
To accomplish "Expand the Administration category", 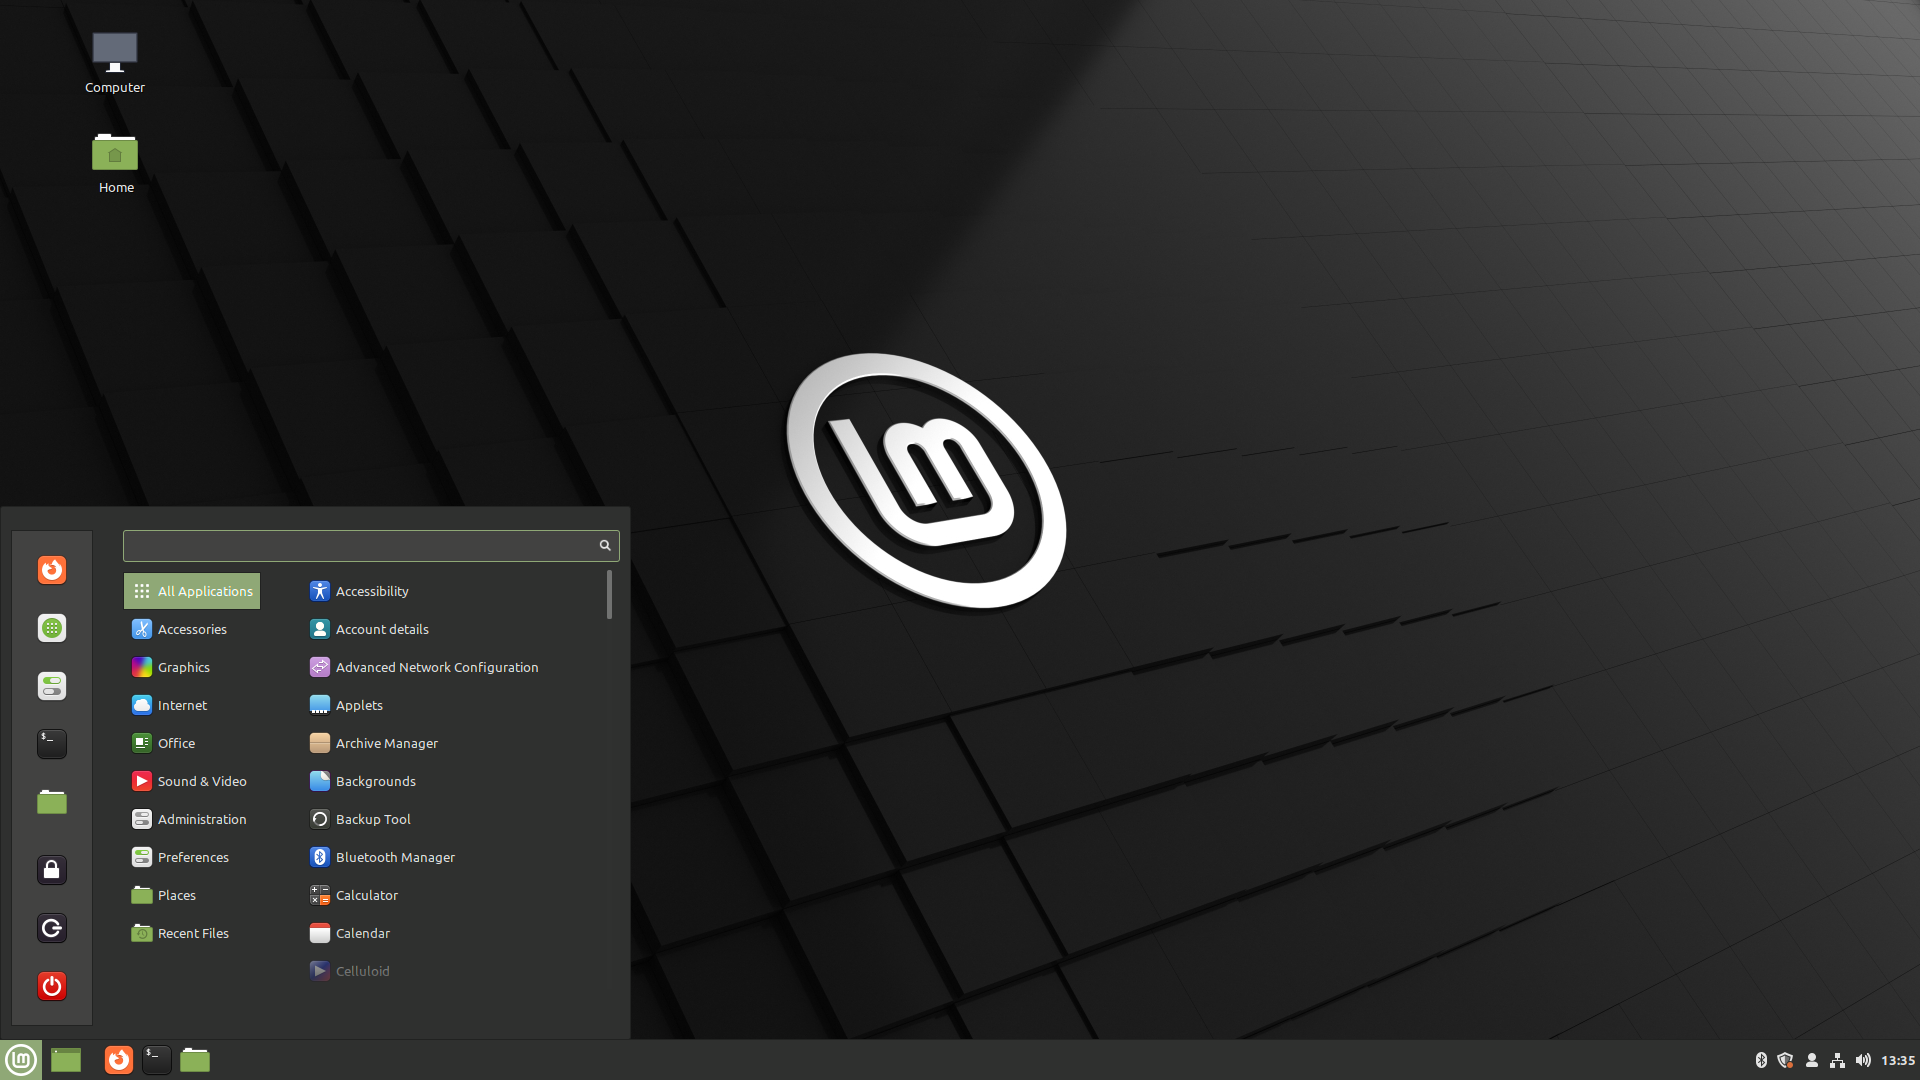I will pos(200,818).
